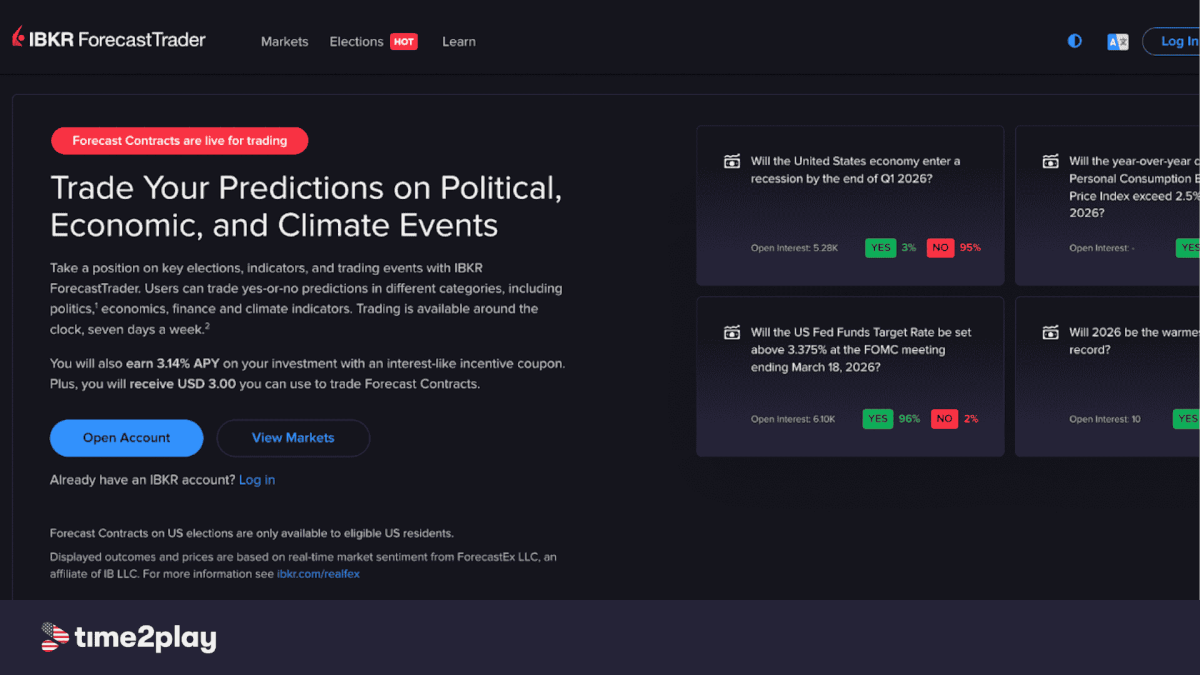The height and width of the screenshot is (675, 1200).
Task: Click money icon on 2026 warmest card
Action: tap(1050, 332)
